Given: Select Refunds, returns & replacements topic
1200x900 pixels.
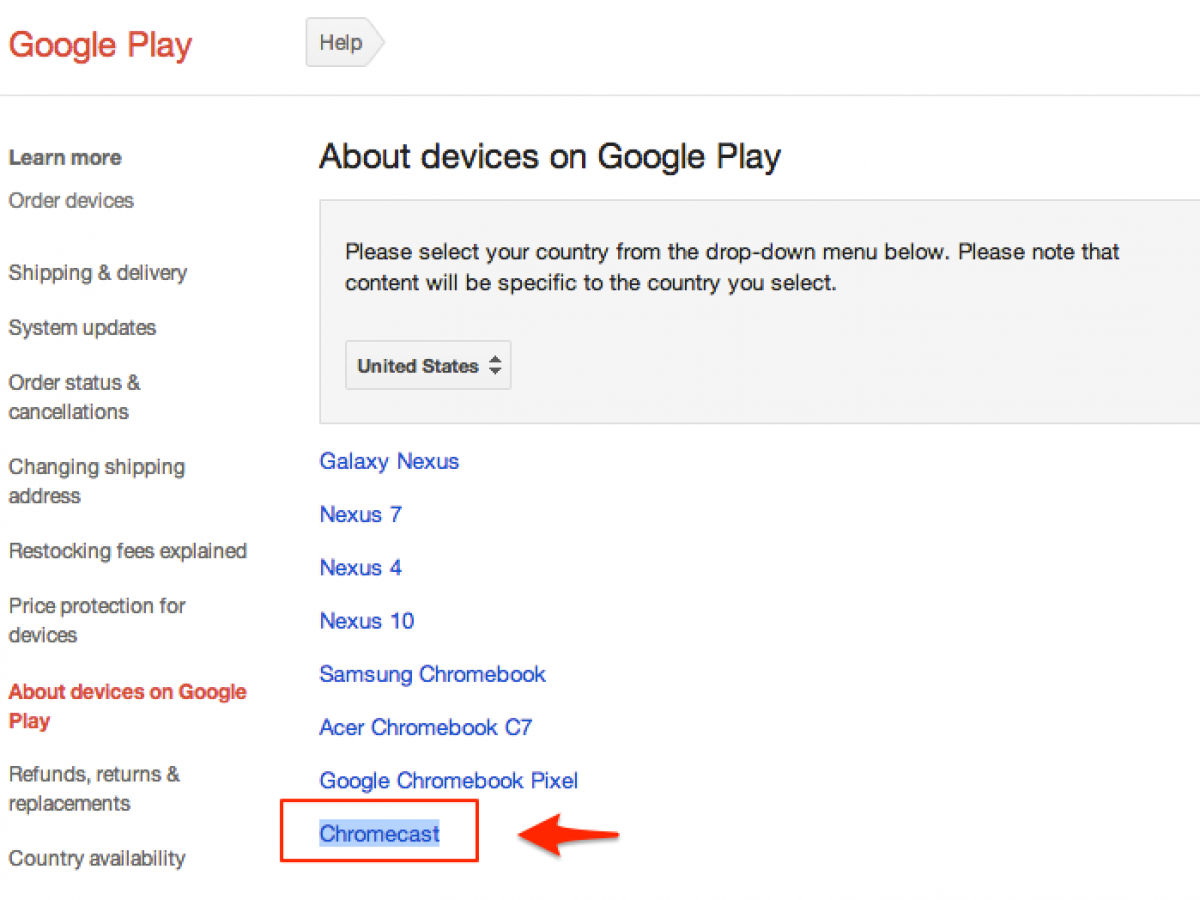Looking at the screenshot, I should tap(94, 788).
